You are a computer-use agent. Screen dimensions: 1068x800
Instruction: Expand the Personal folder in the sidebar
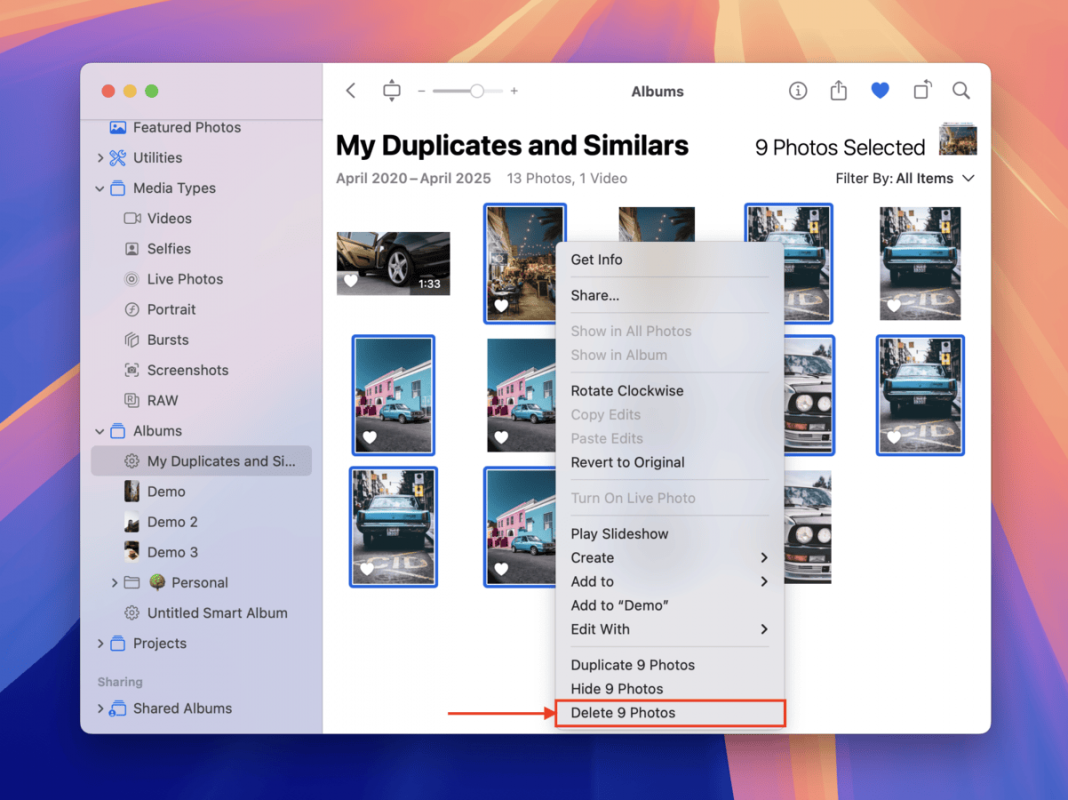[113, 582]
